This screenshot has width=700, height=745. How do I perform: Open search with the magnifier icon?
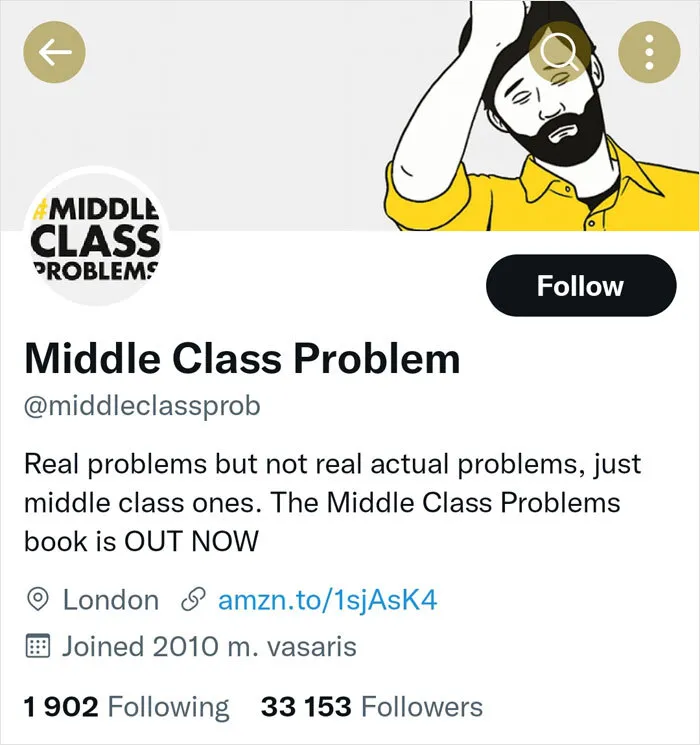[x=560, y=52]
